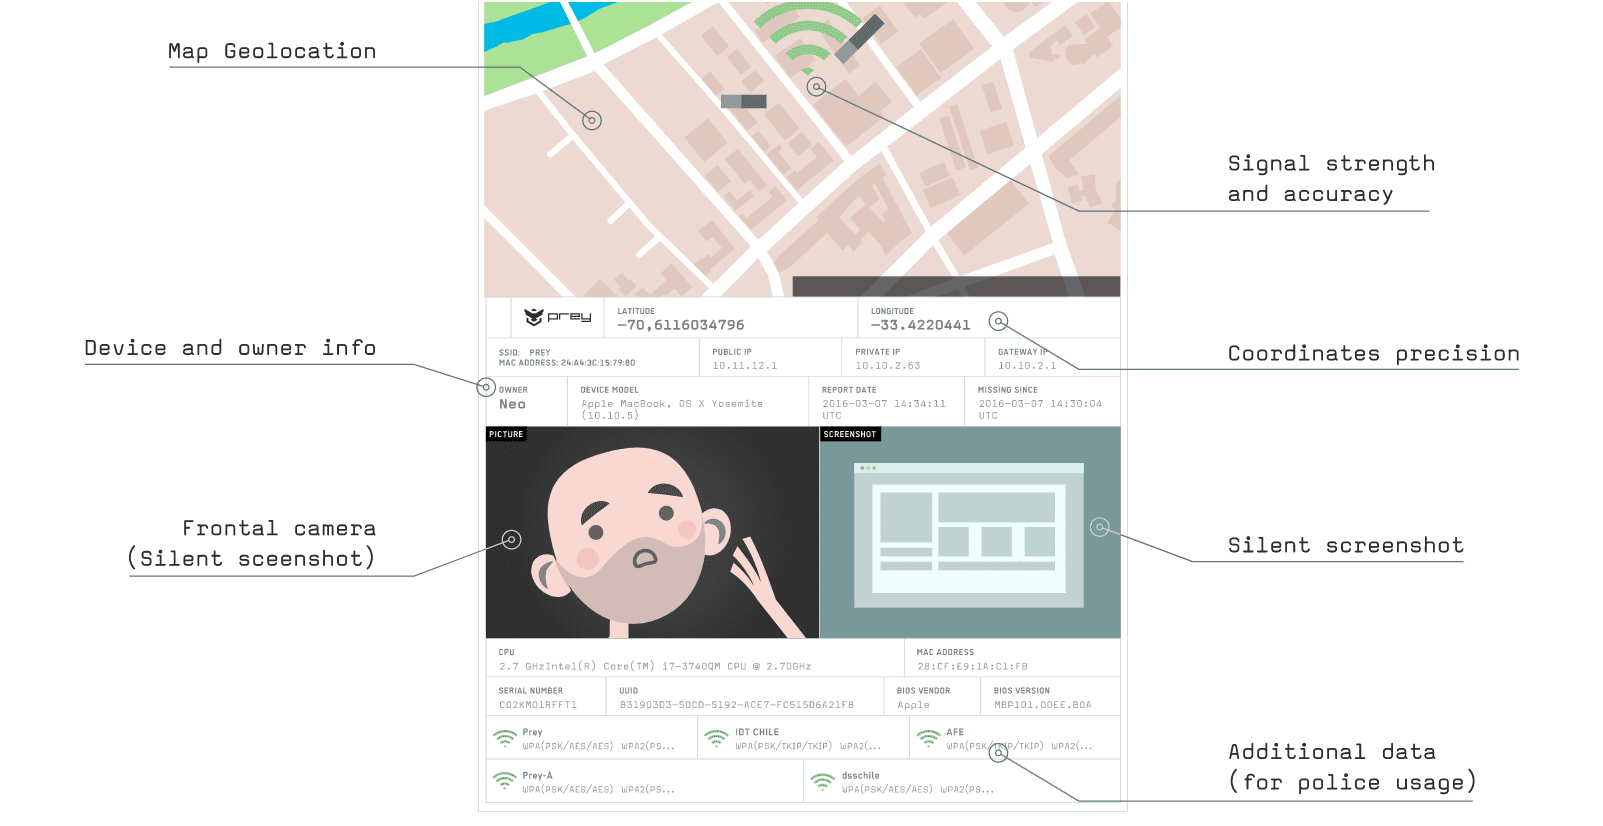Viewport: 1603px width, 826px height.
Task: Select BIOS version MBP101.00EE.B0A
Action: tap(1043, 705)
